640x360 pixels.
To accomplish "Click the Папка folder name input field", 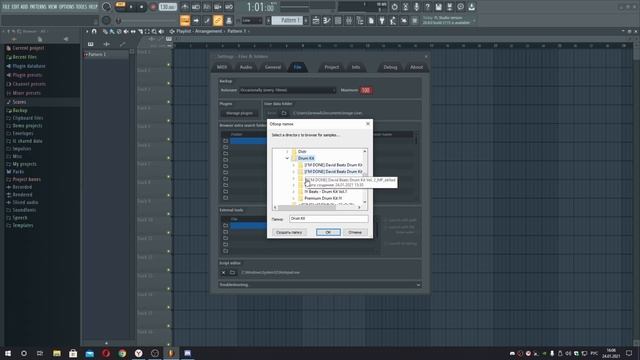I will coord(329,219).
